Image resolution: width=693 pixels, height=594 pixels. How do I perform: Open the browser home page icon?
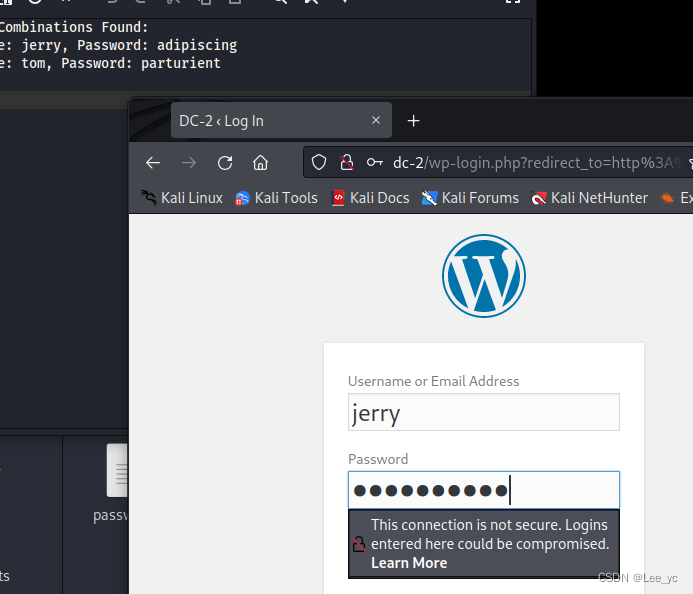(x=260, y=163)
